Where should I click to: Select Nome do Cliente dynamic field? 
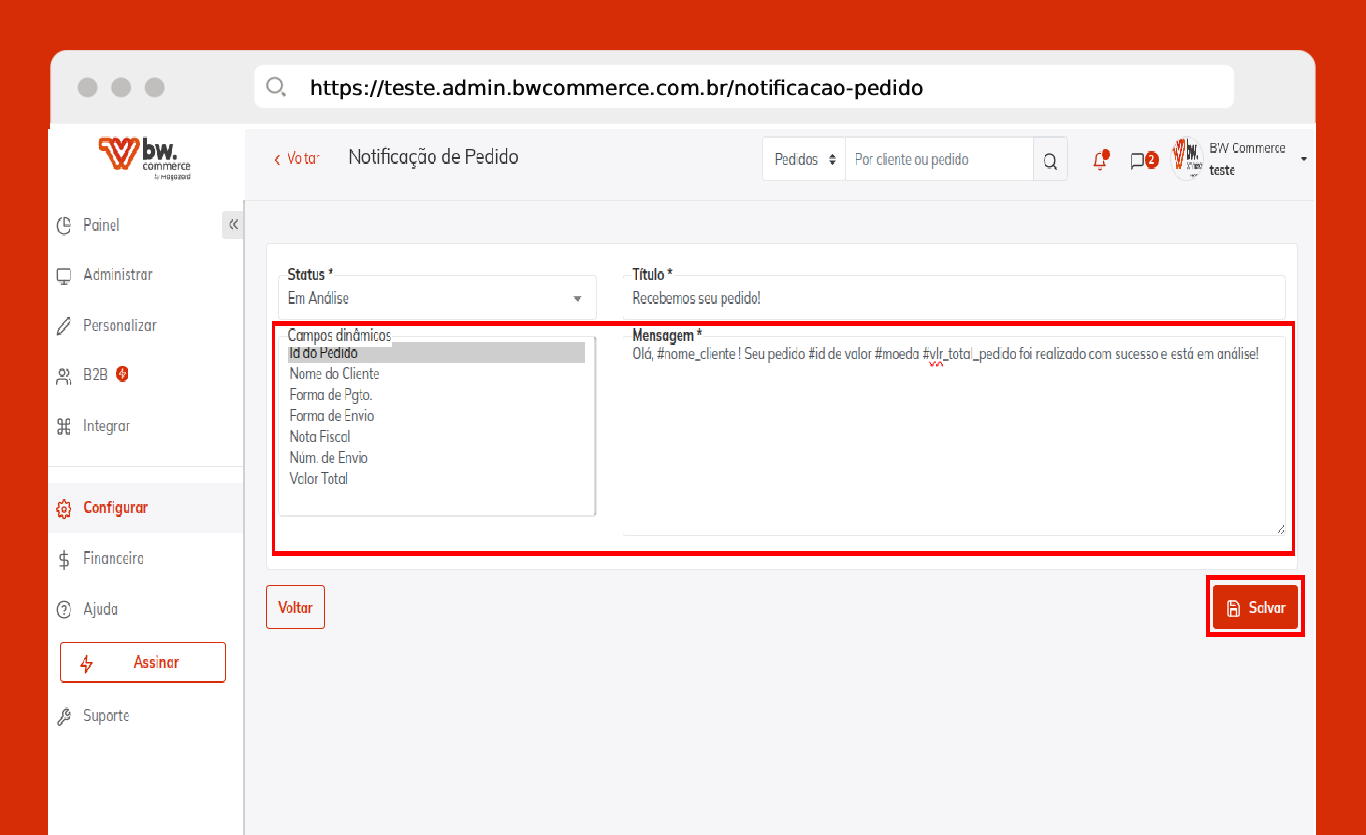334,374
